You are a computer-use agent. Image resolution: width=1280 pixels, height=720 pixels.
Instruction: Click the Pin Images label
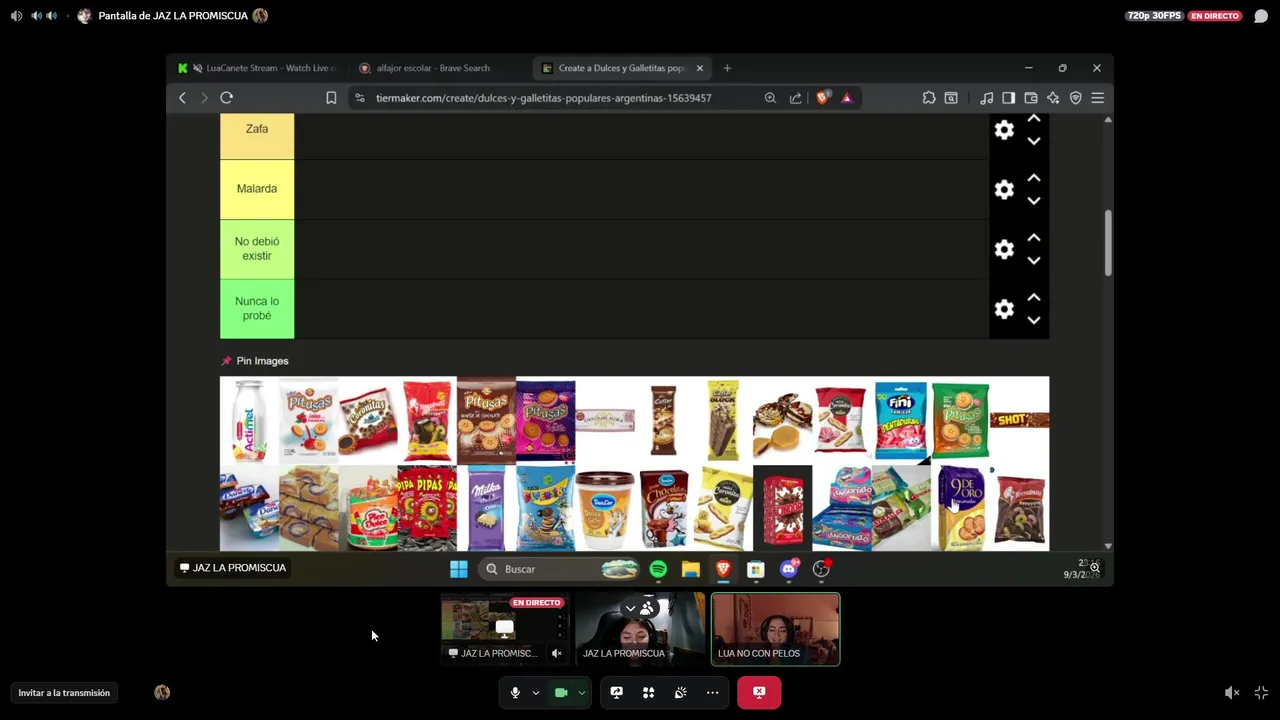(x=262, y=361)
